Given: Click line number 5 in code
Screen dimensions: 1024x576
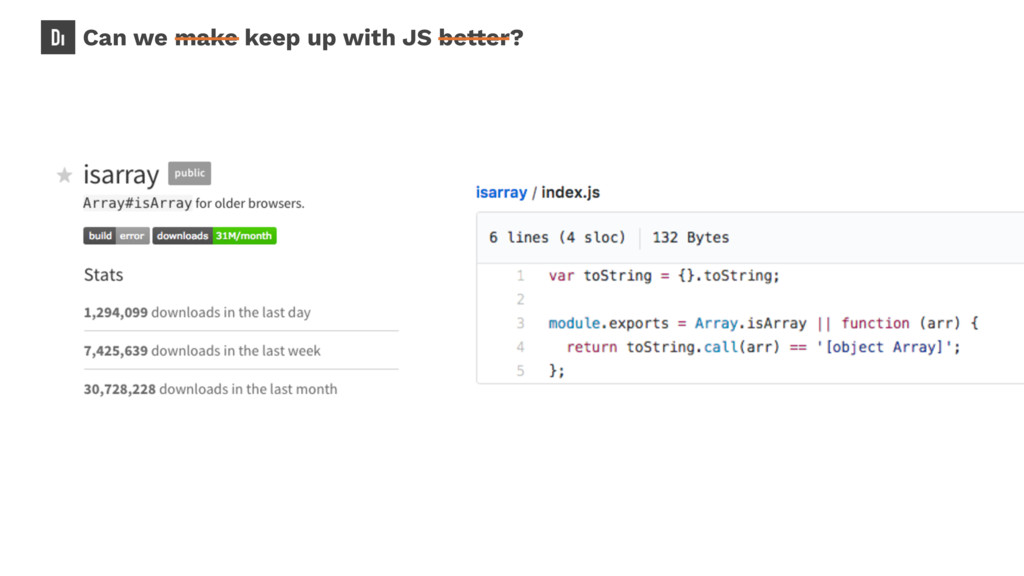Looking at the screenshot, I should point(520,371).
